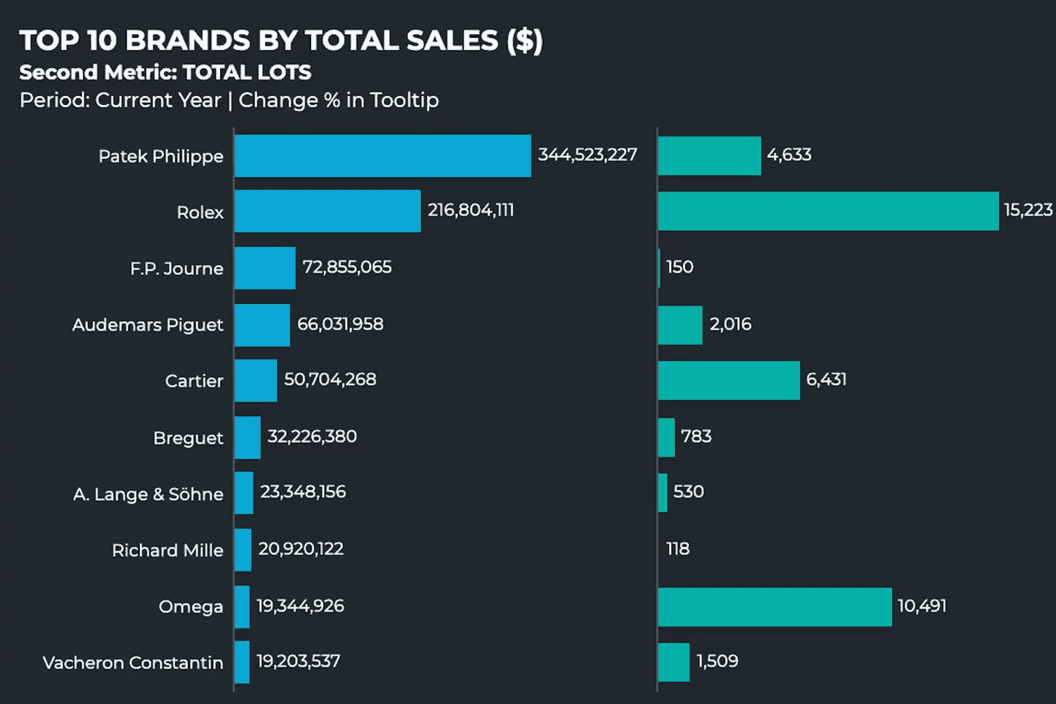Click the Vacheron Constantin brand label
This screenshot has width=1056, height=704.
click(x=133, y=662)
